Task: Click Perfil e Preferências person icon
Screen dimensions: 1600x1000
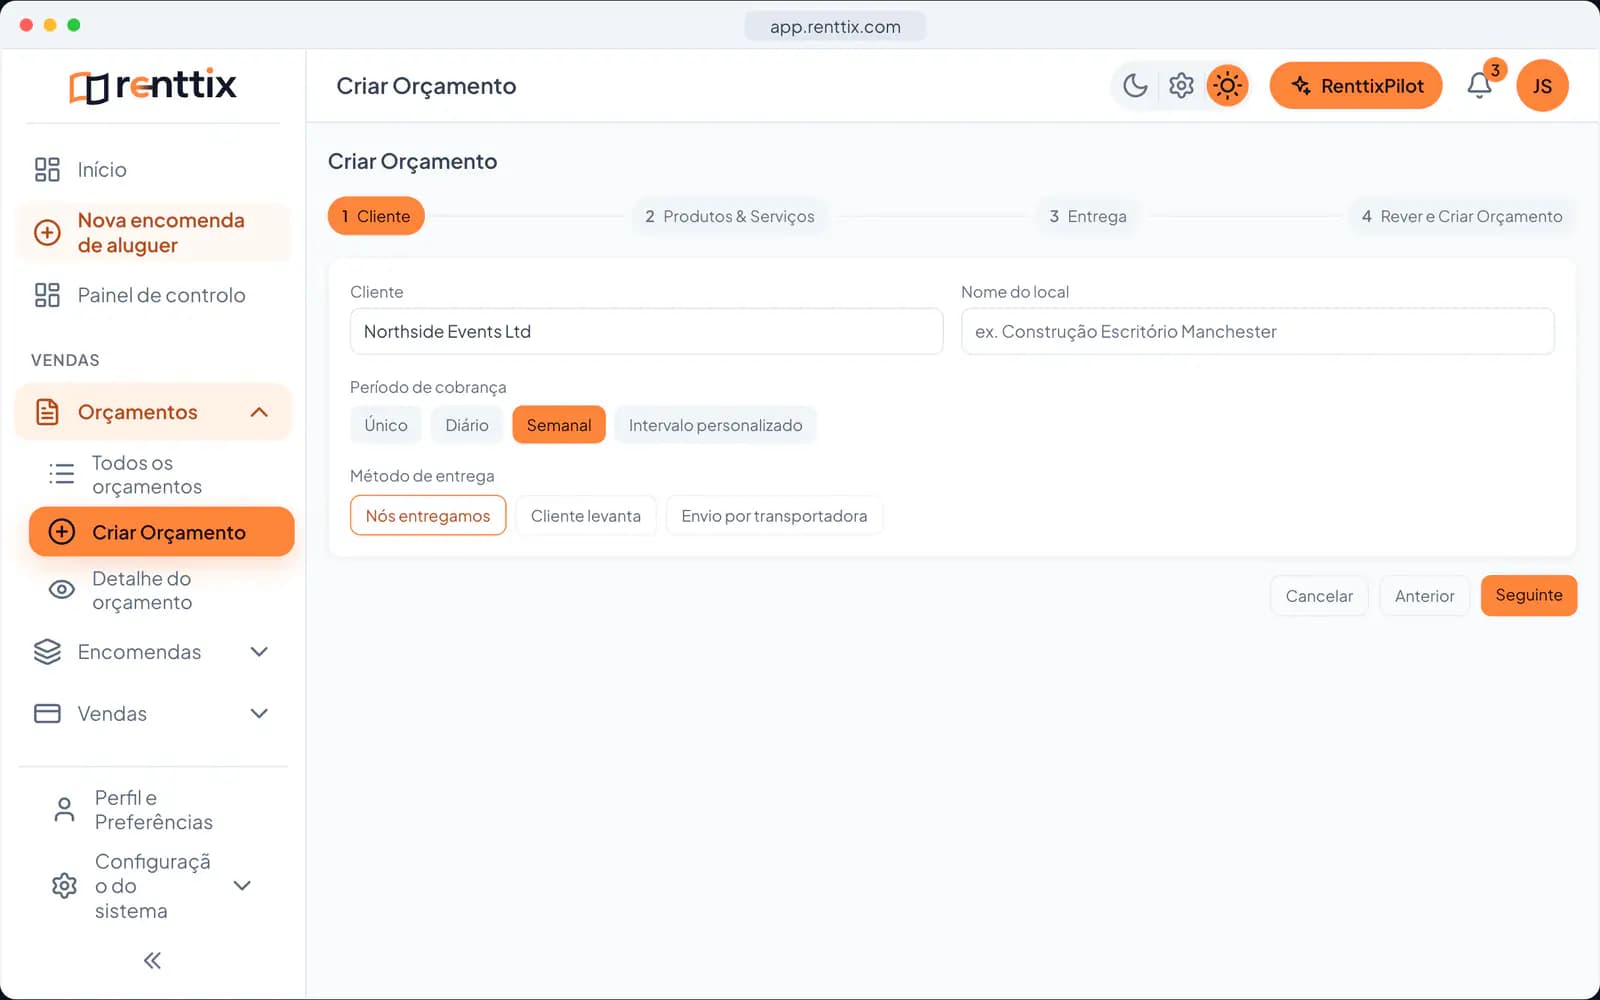Action: click(64, 810)
